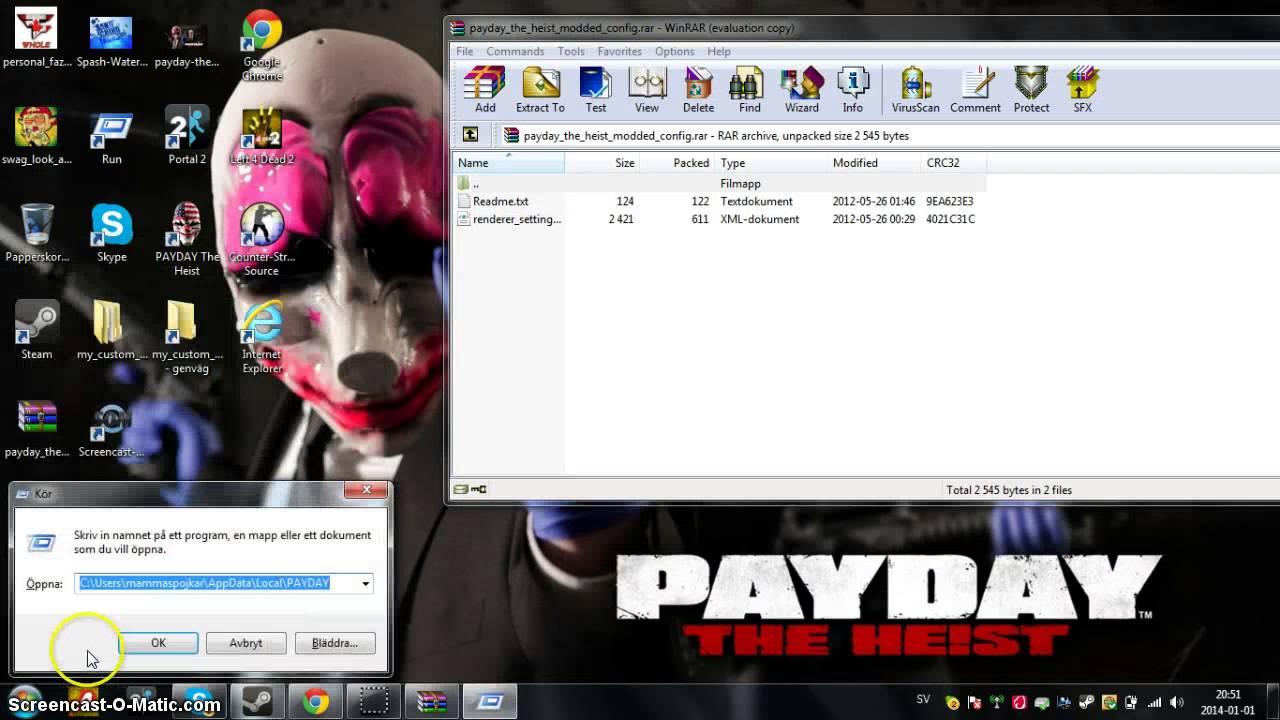1280x720 pixels.
Task: Select the Portal 2 desktop icon
Action: coord(187,135)
